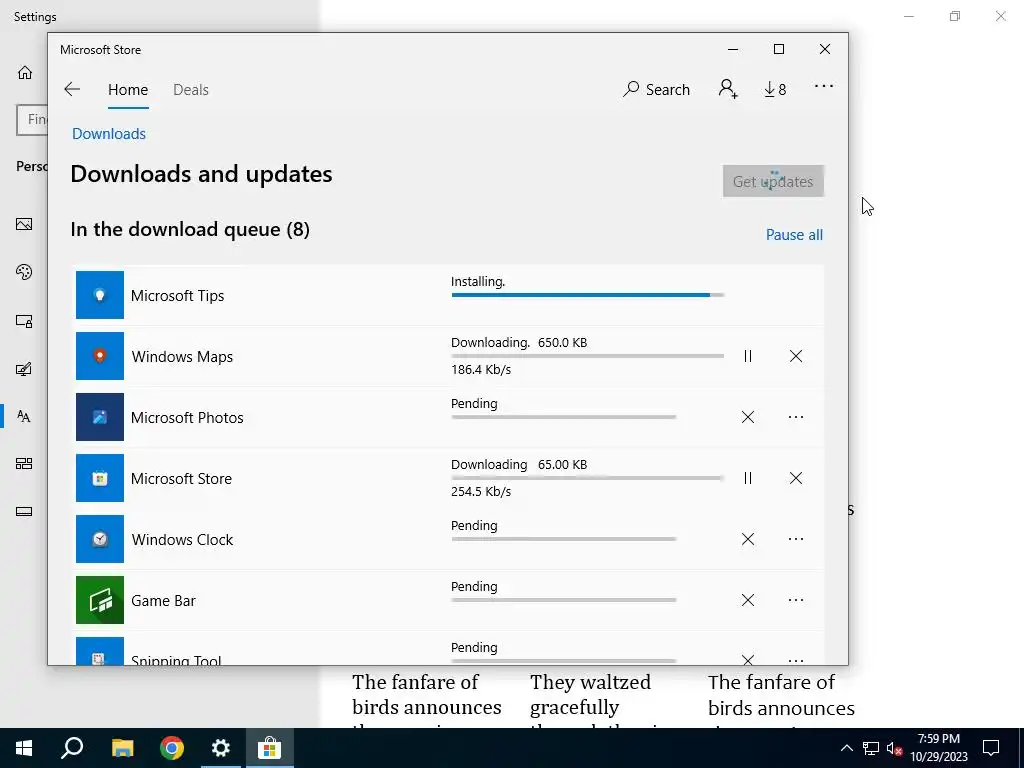Open Themes in Settings sidebar
The width and height of the screenshot is (1024, 768).
click(x=24, y=369)
